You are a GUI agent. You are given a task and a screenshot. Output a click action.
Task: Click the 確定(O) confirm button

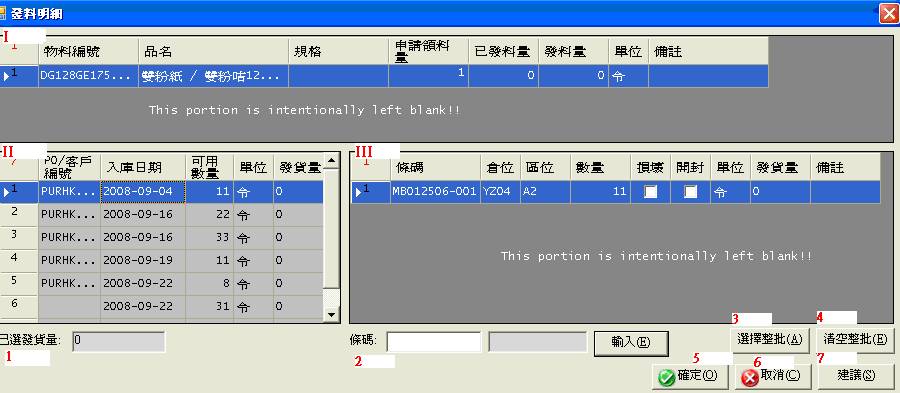pyautogui.click(x=690, y=376)
